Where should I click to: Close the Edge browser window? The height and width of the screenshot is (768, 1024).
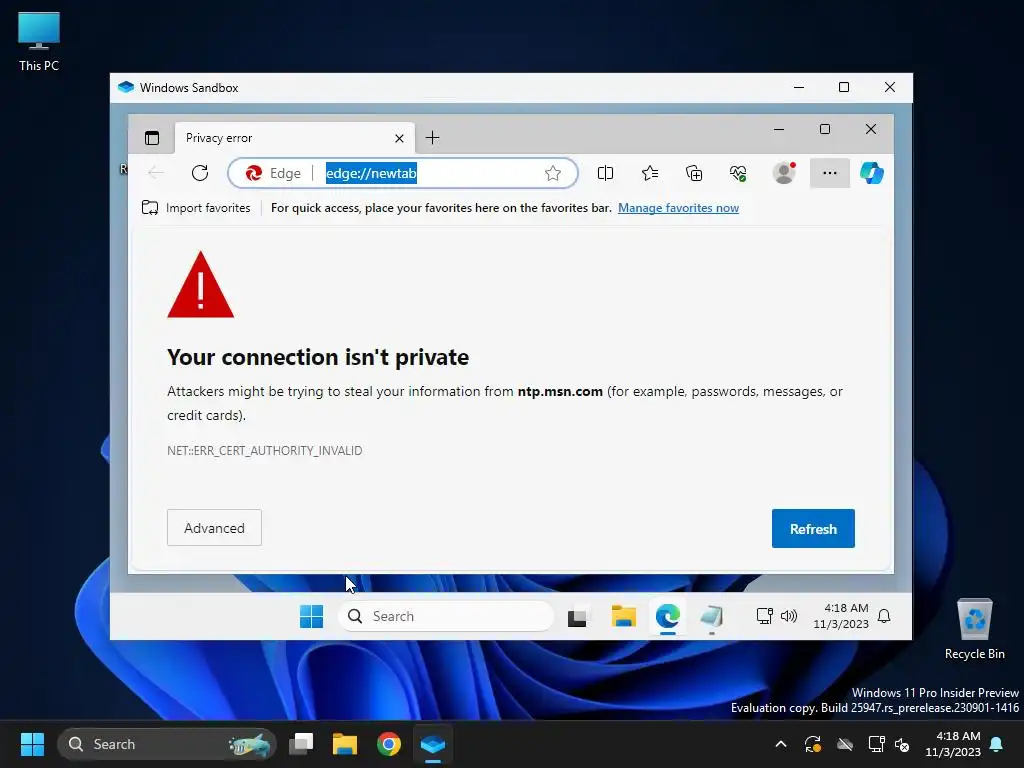pyautogui.click(x=871, y=129)
